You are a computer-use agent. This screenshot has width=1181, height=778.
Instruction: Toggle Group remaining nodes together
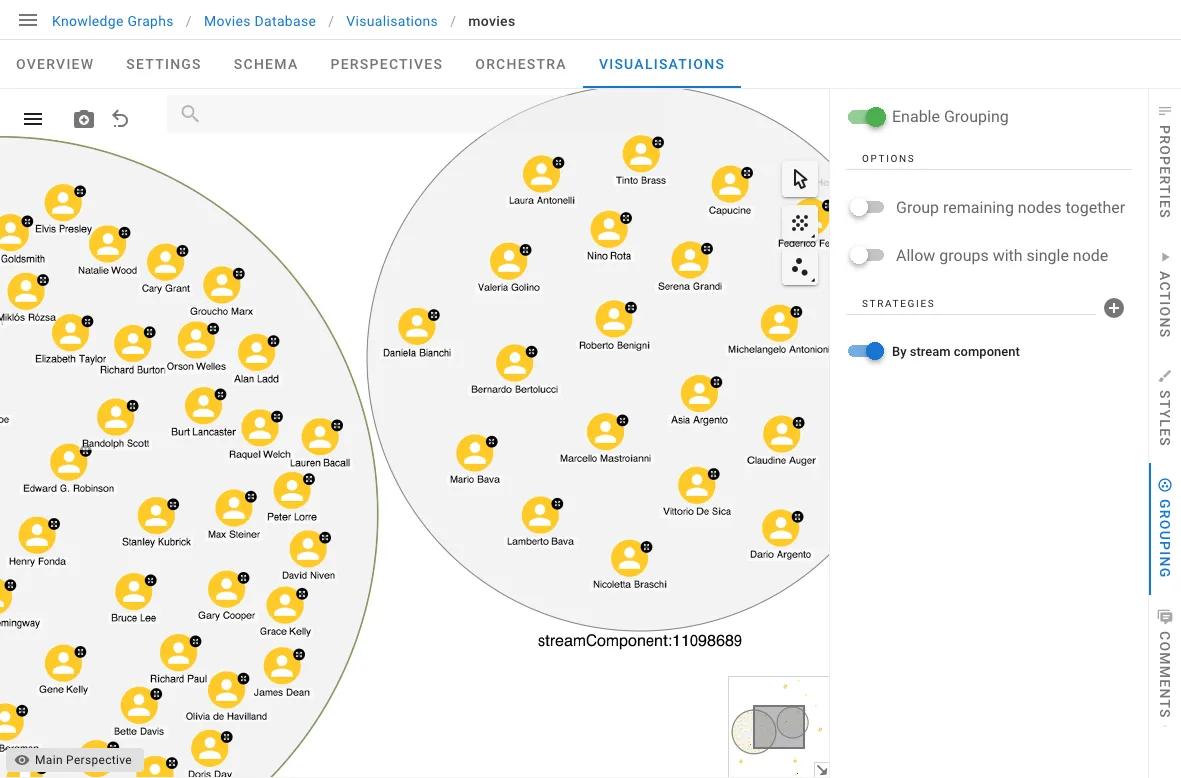(866, 207)
